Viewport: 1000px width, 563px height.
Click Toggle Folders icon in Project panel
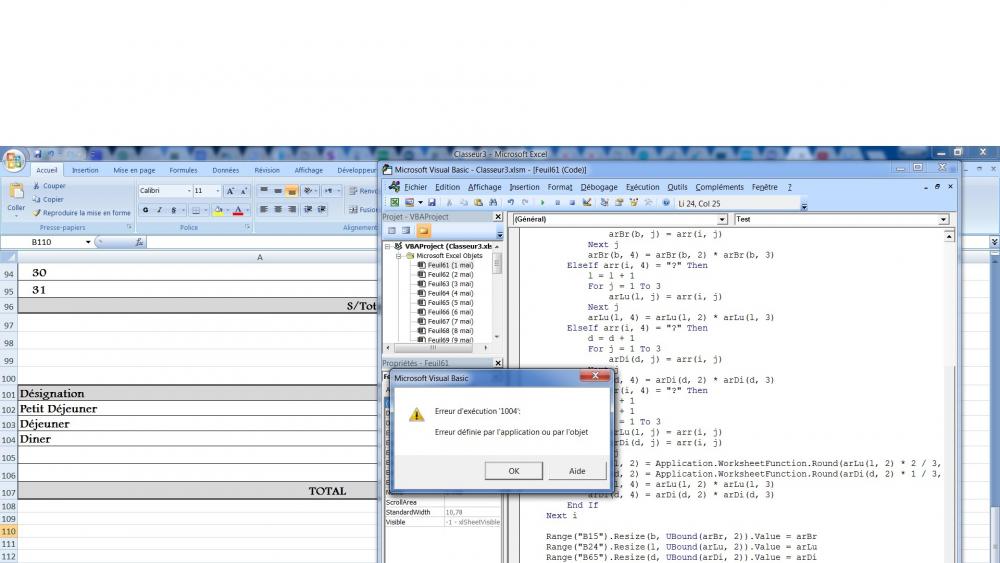coord(423,231)
